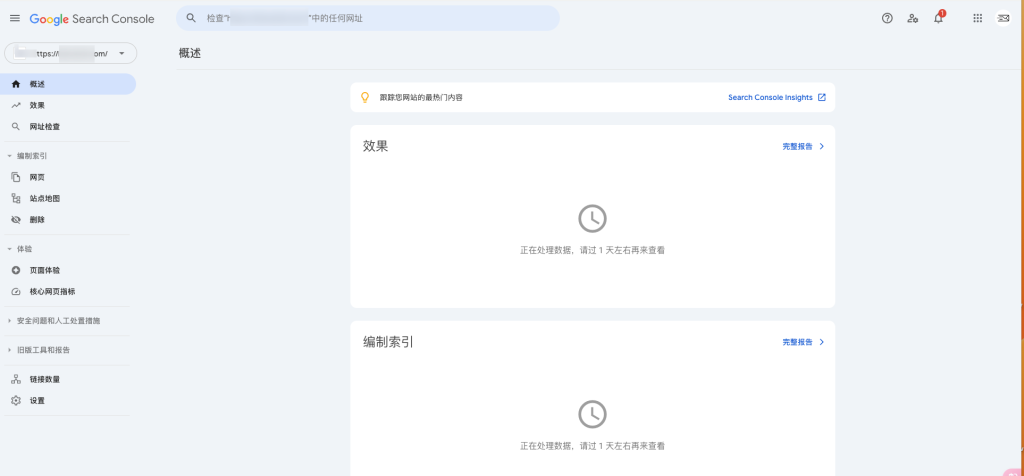The width and height of the screenshot is (1024, 476).
Task: Click processing data message in 效果 card
Action: pyautogui.click(x=592, y=250)
